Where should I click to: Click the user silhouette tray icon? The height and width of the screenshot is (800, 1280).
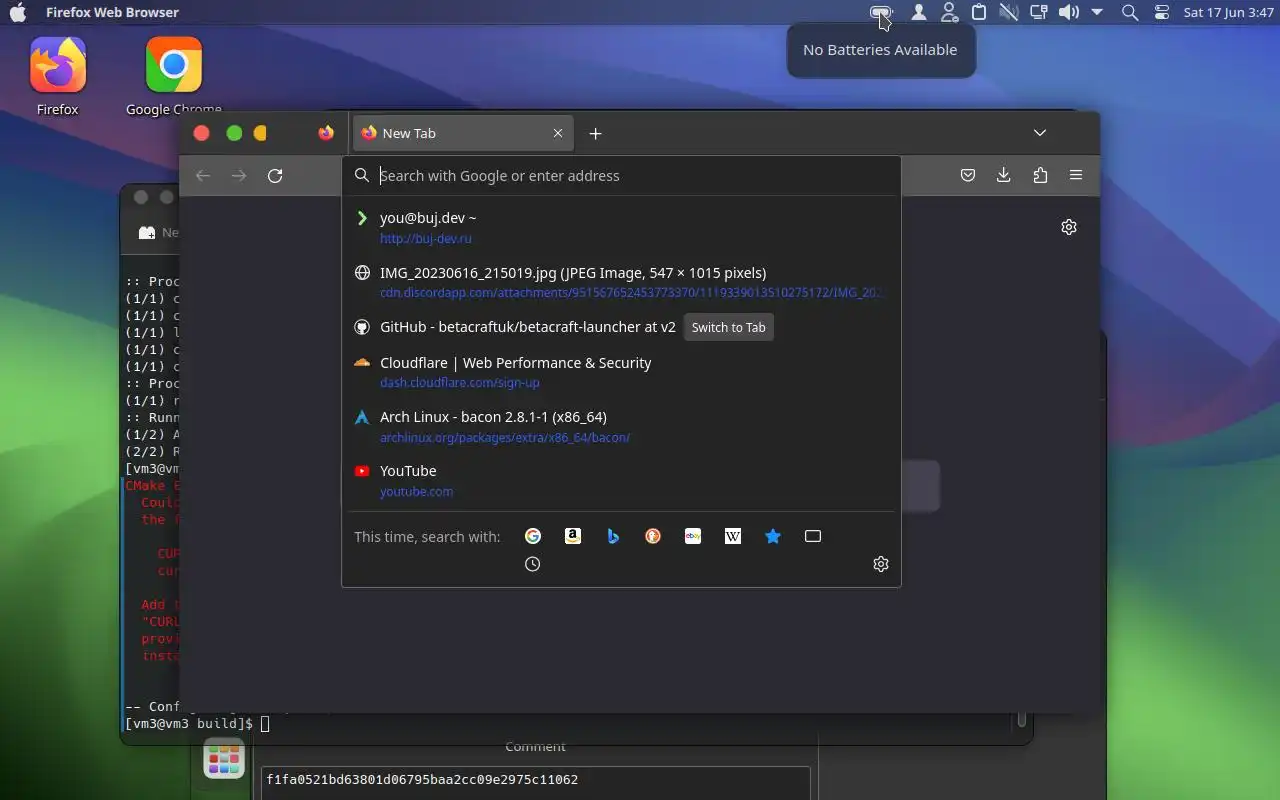[919, 12]
